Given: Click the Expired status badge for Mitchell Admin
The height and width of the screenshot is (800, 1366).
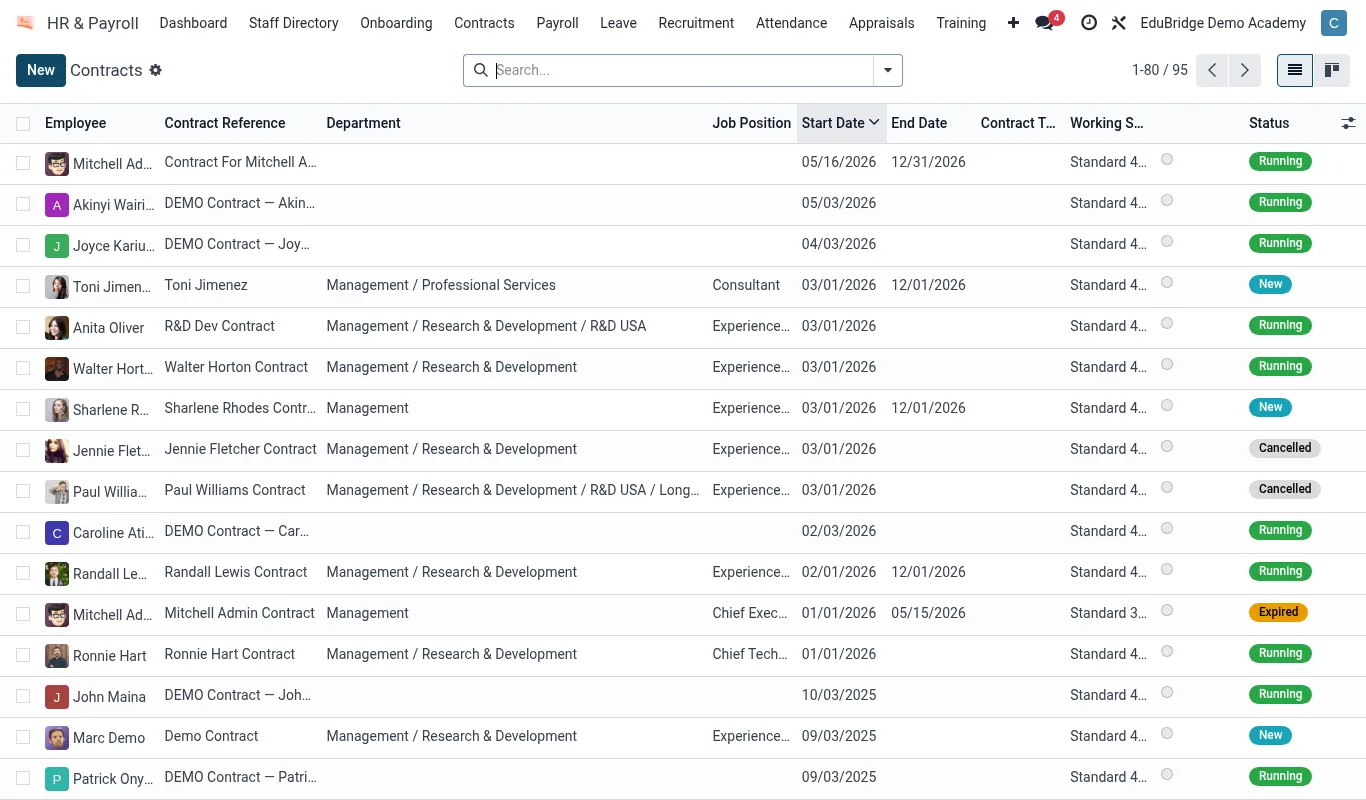Looking at the screenshot, I should 1278,612.
